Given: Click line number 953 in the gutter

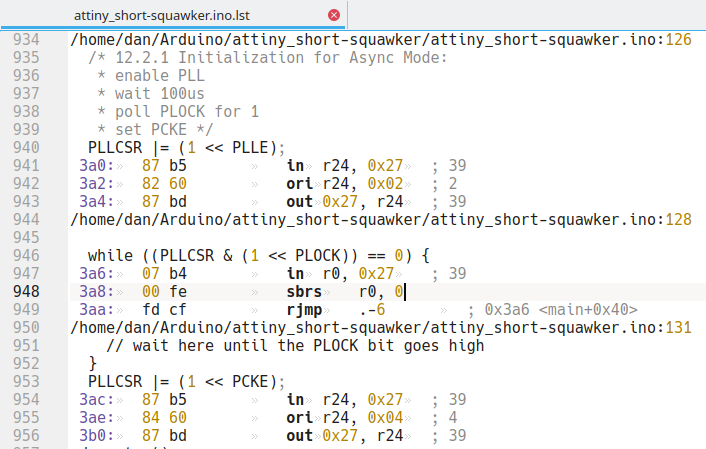Looking at the screenshot, I should [24, 382].
